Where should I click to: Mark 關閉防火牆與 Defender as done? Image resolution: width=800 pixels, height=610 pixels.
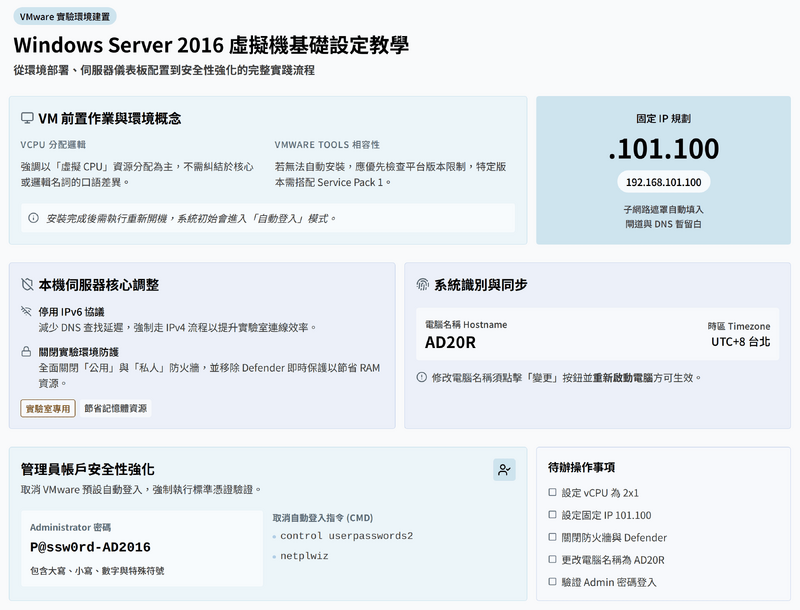(553, 538)
